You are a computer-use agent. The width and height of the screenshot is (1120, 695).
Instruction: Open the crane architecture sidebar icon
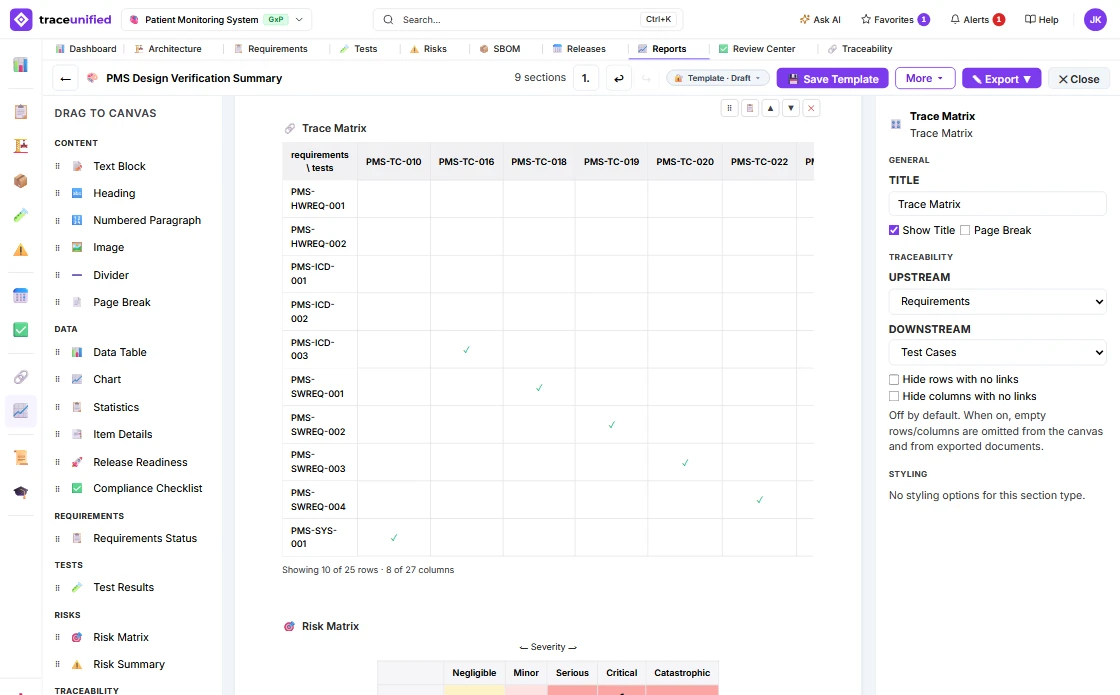click(x=21, y=146)
